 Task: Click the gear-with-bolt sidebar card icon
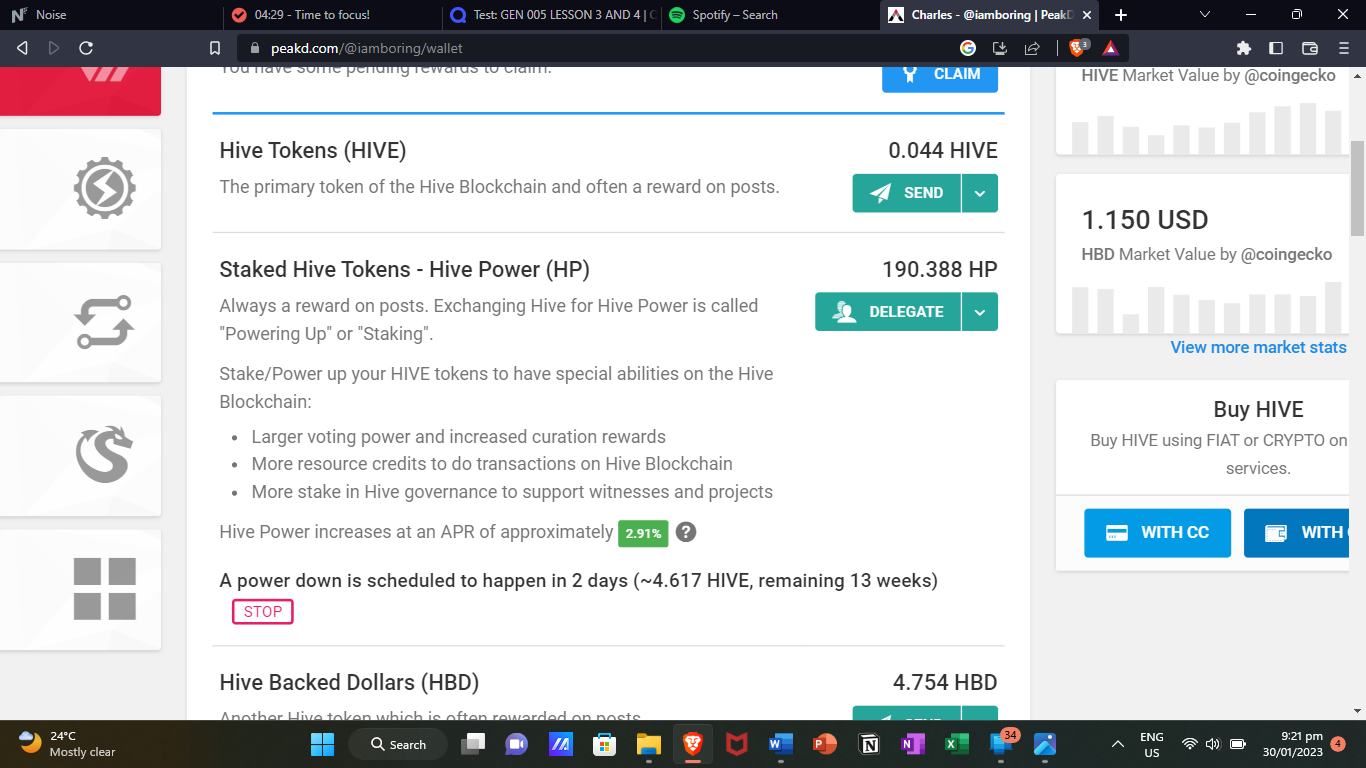pos(105,188)
